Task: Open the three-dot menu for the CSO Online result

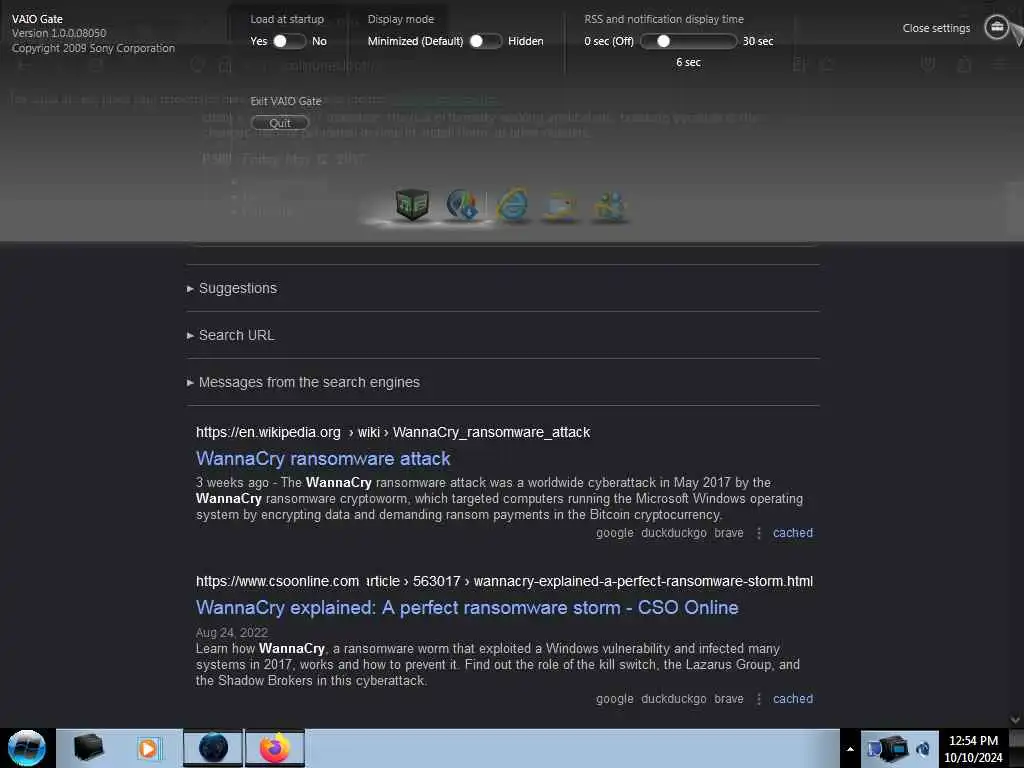Action: (758, 699)
